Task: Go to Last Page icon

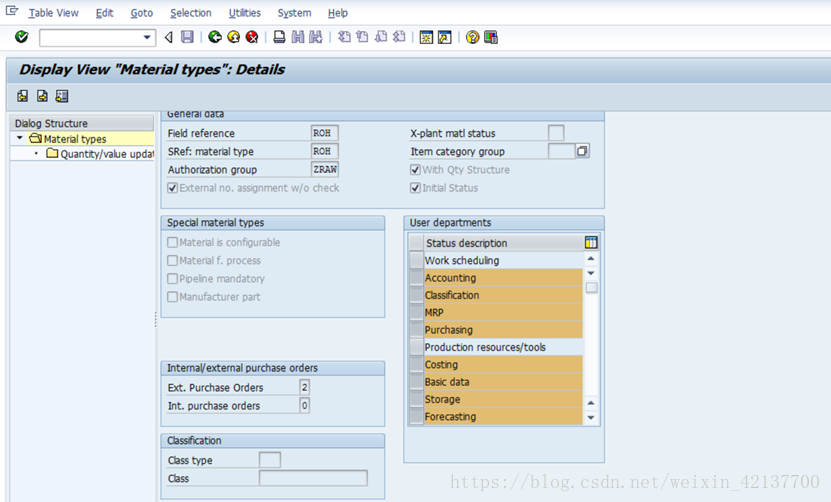Action: click(399, 37)
